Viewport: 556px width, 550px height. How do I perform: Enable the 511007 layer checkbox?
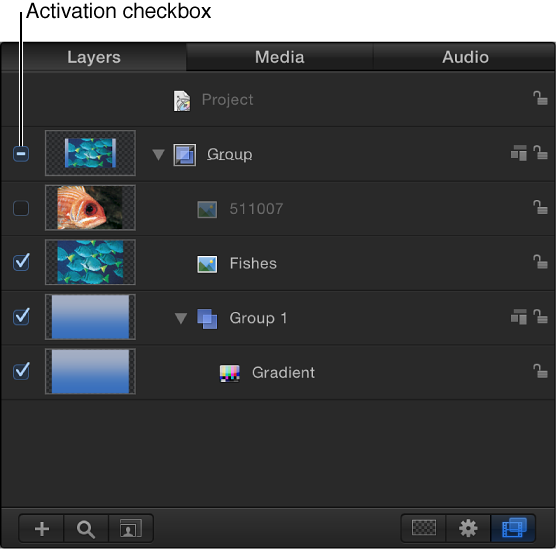click(21, 208)
